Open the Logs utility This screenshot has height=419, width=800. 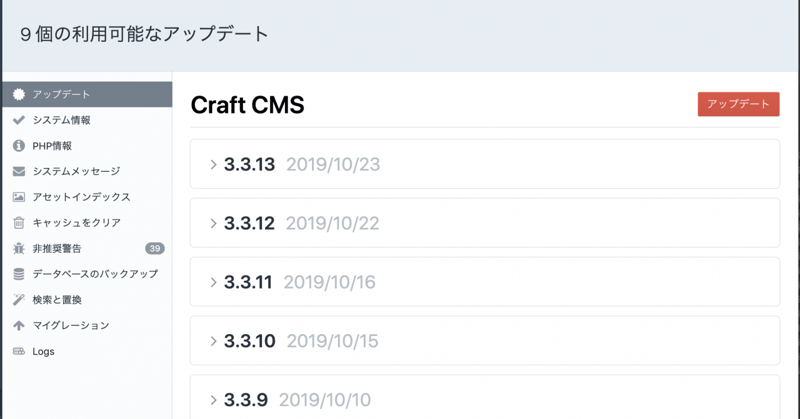coord(44,351)
